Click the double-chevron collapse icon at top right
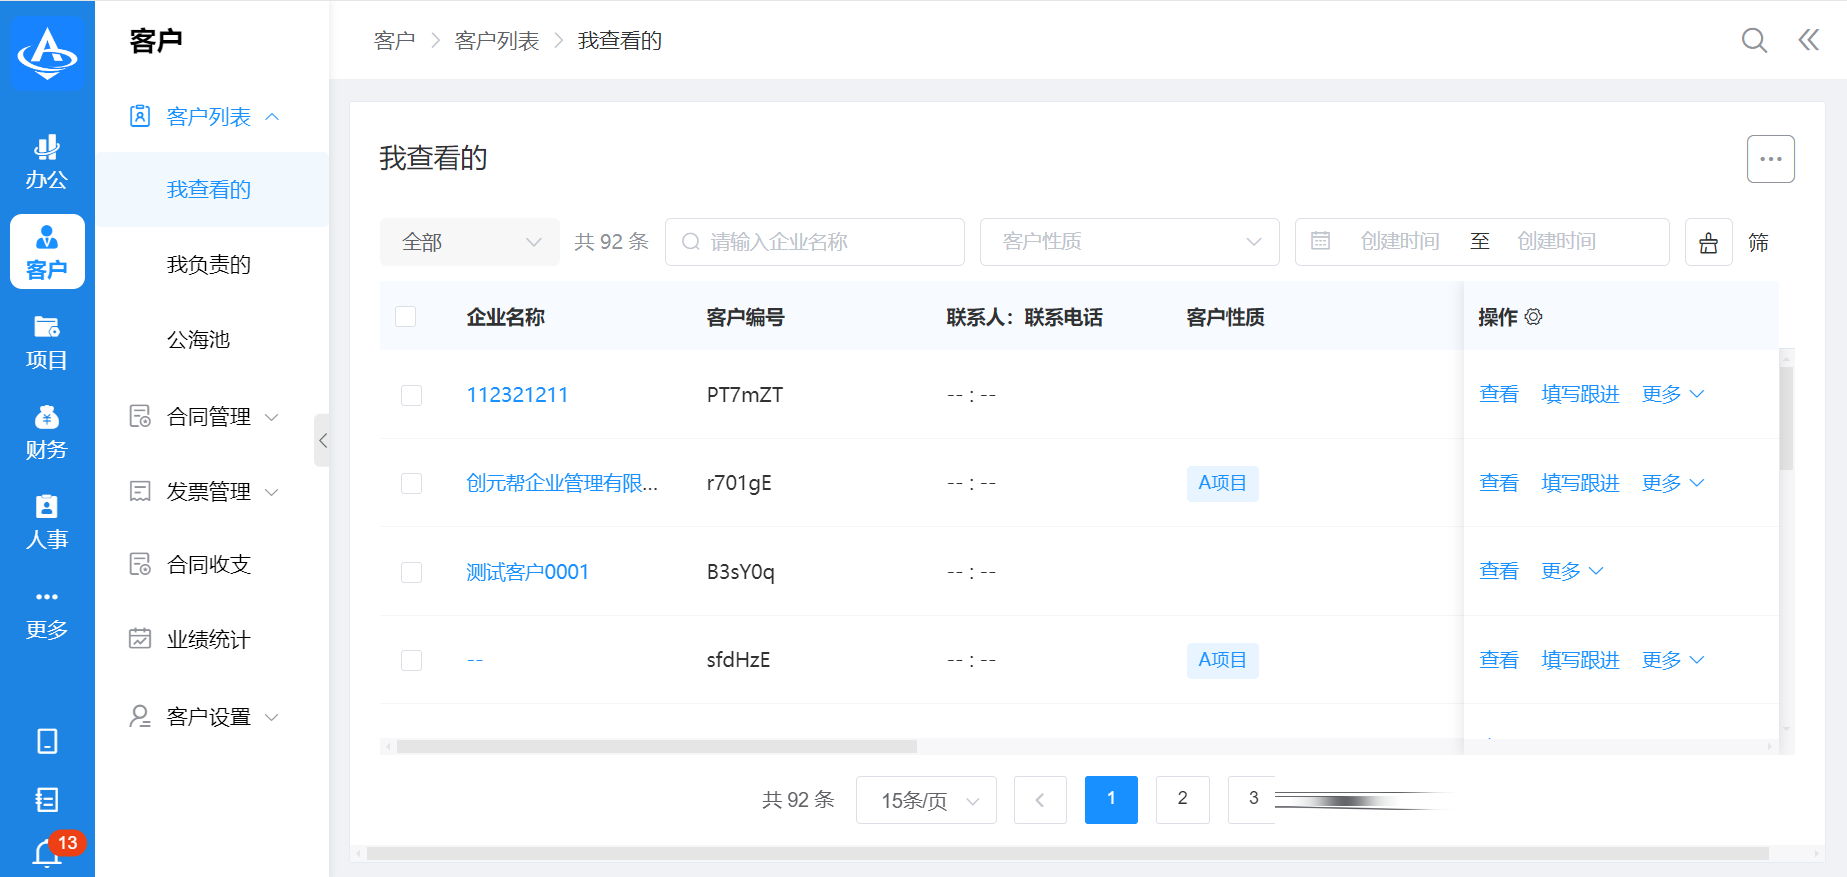The image size is (1847, 877). pyautogui.click(x=1808, y=40)
